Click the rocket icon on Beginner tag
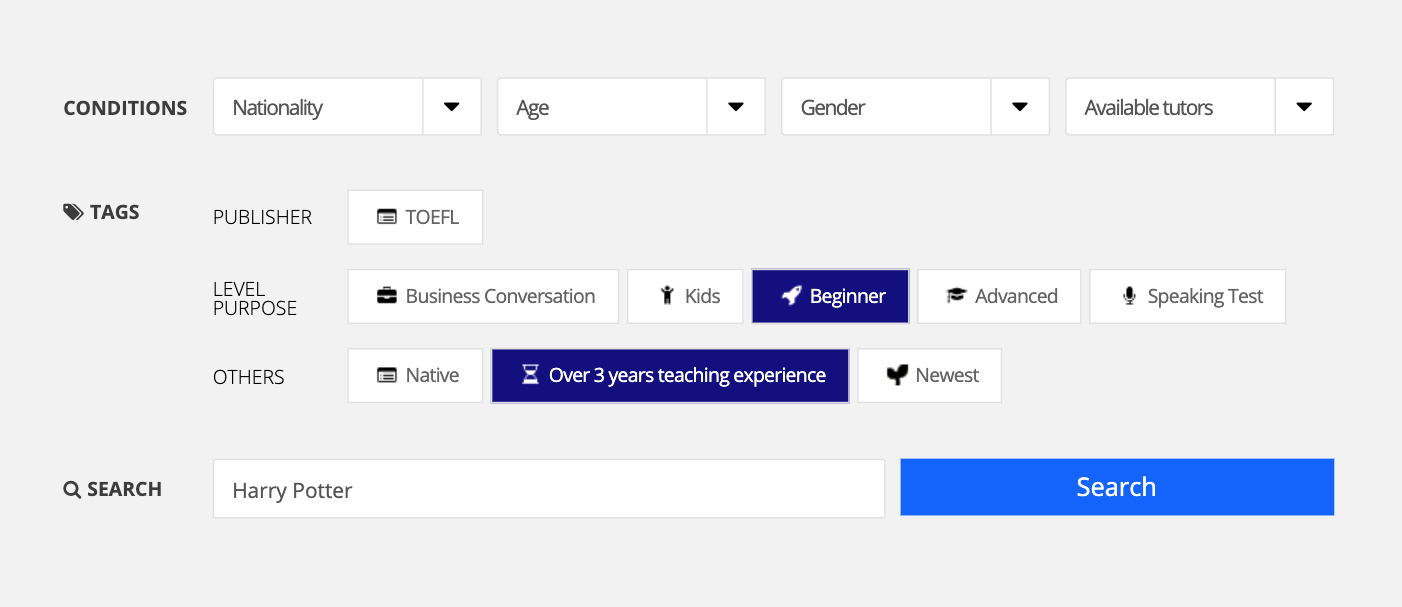Viewport: 1402px width, 607px height. [791, 296]
